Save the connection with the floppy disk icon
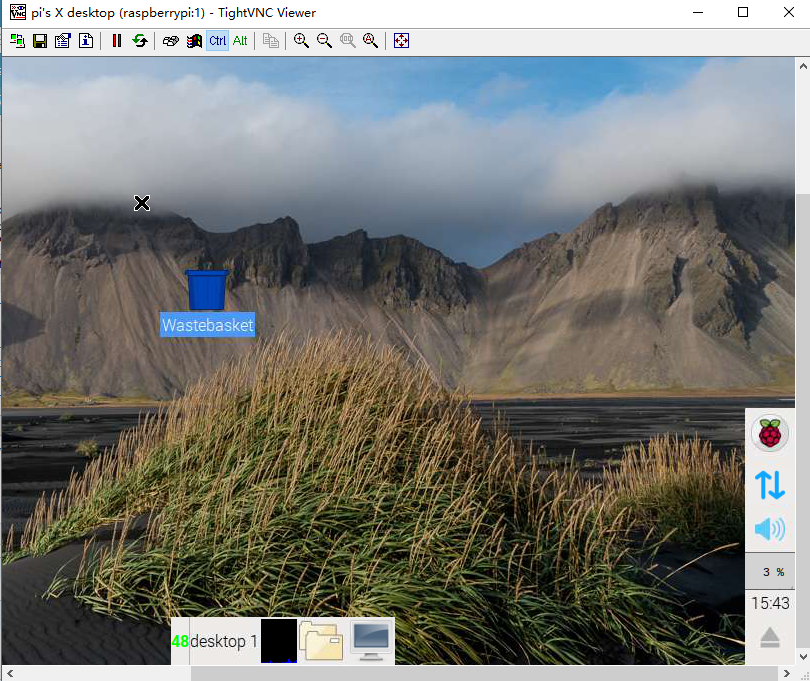The width and height of the screenshot is (810, 681). (40, 41)
